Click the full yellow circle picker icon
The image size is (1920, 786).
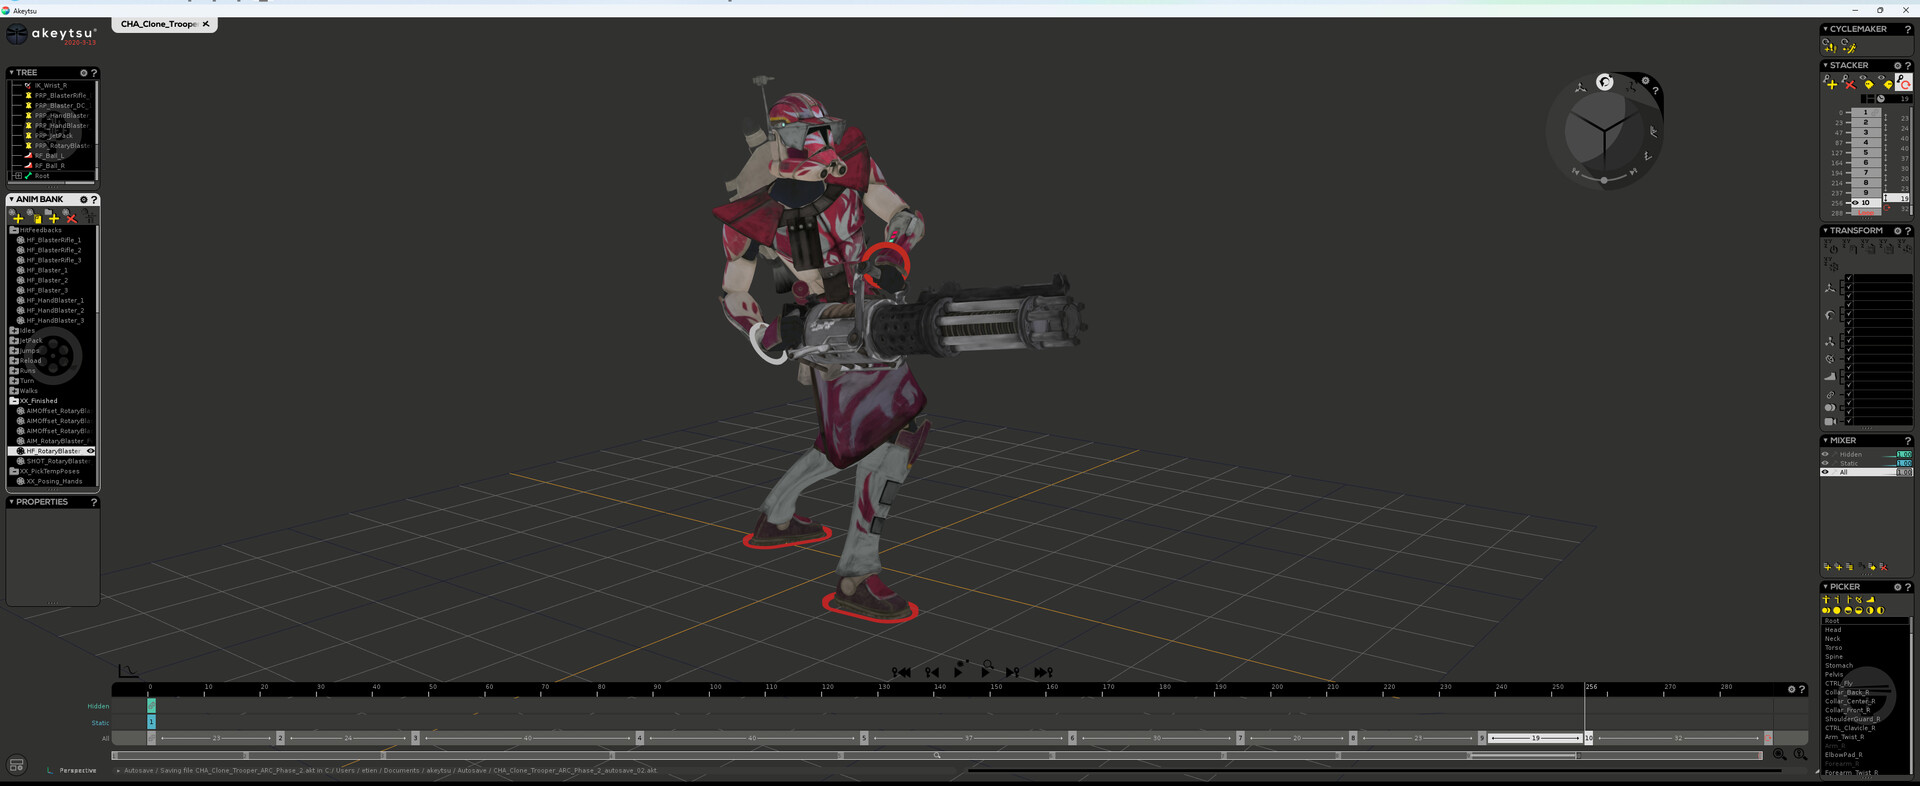pyautogui.click(x=1837, y=610)
